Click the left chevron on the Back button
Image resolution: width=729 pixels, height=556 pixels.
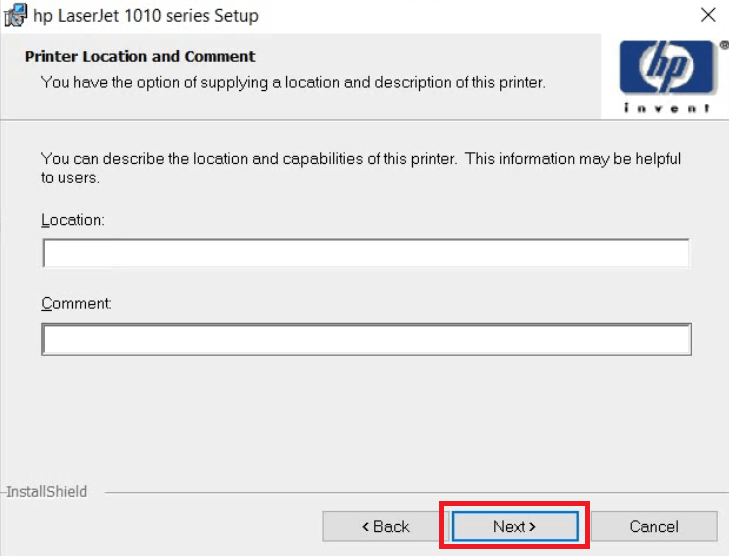pyautogui.click(x=366, y=527)
